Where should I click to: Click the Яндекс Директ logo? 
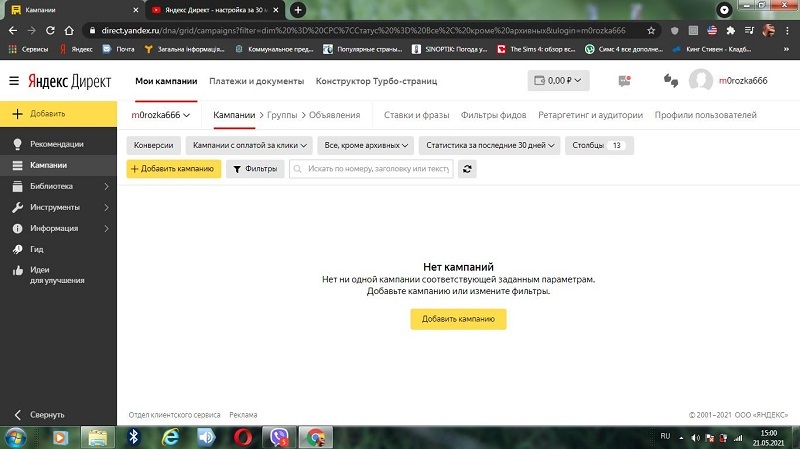point(69,81)
